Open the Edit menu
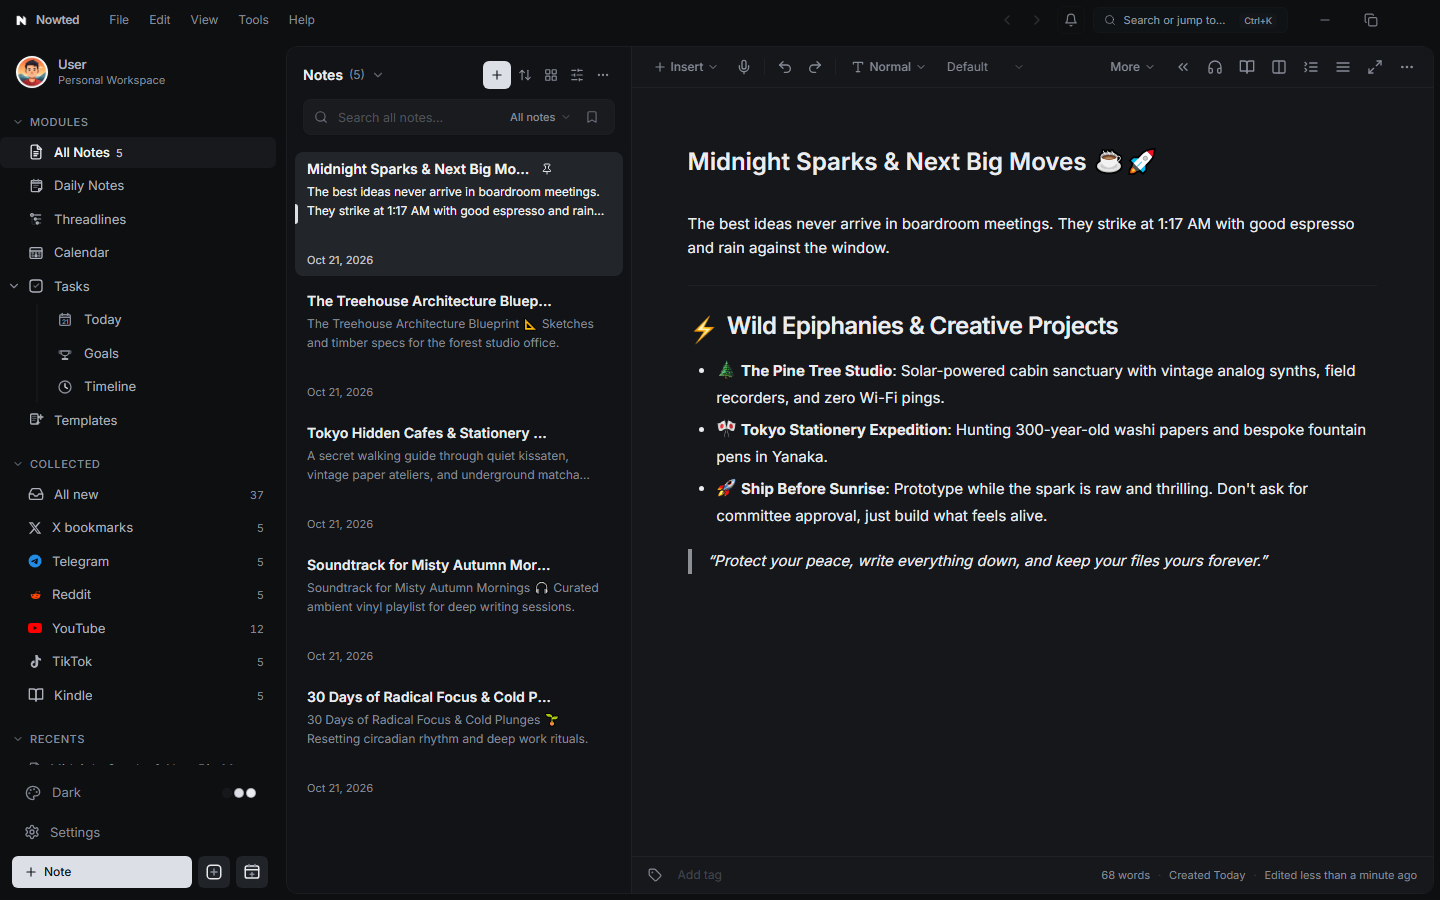The width and height of the screenshot is (1440, 900). pos(160,20)
